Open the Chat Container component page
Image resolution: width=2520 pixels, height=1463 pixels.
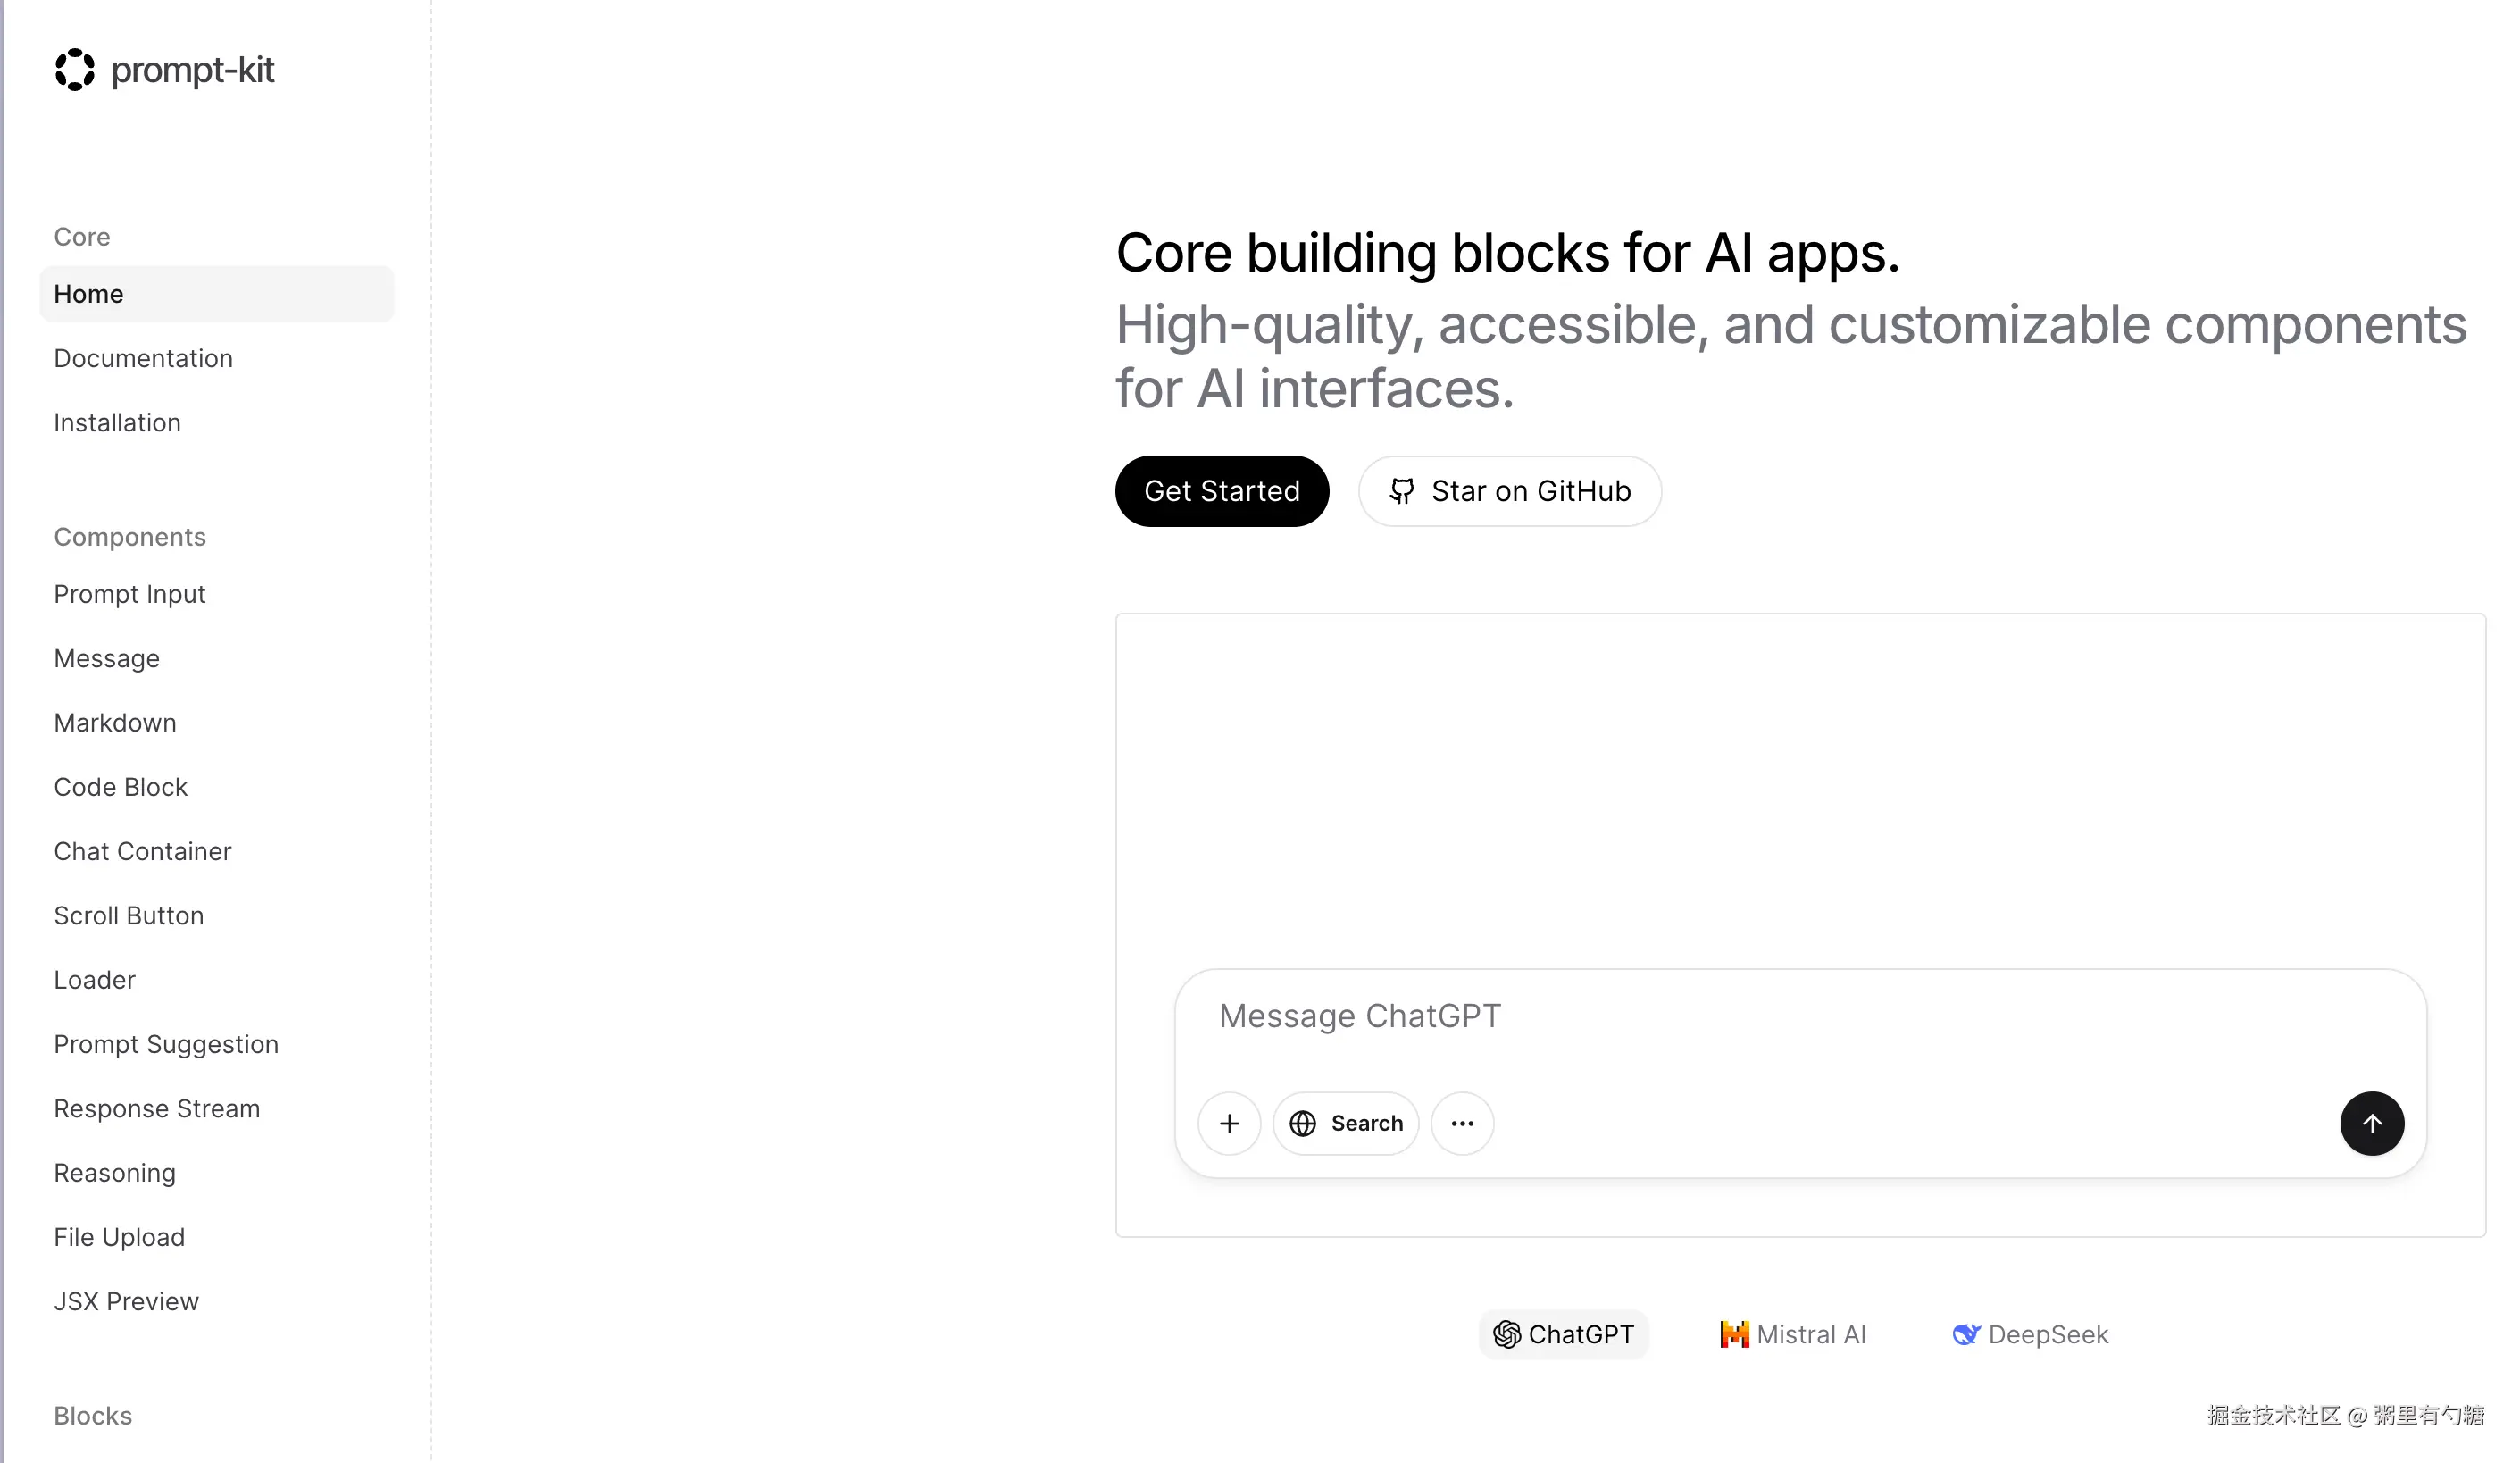(x=142, y=851)
